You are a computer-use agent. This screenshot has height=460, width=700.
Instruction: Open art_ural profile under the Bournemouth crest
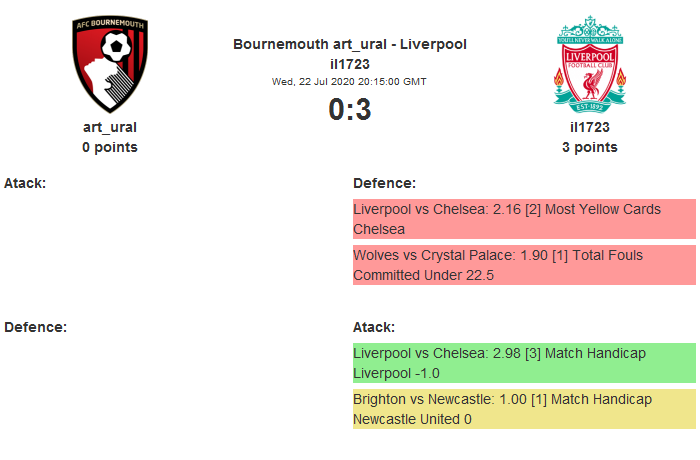(110, 127)
